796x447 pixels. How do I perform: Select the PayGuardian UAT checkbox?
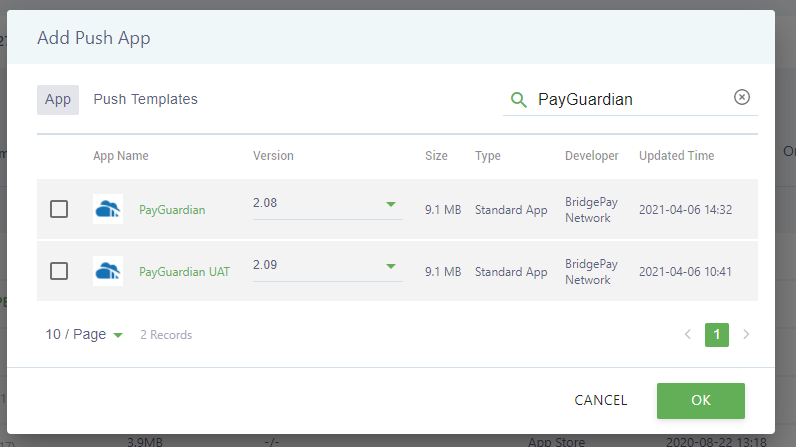tap(59, 271)
